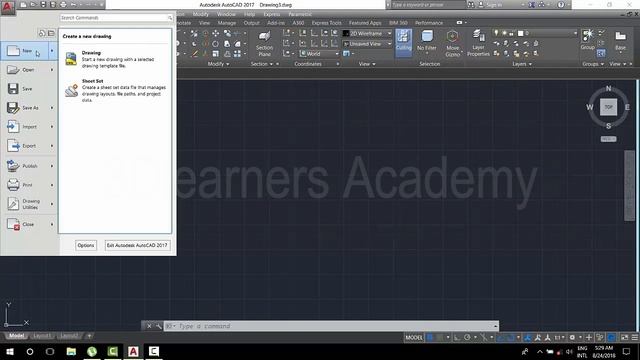Click the AutoCAD application menu logo button
This screenshot has height=360, width=640.
pyautogui.click(x=8, y=8)
